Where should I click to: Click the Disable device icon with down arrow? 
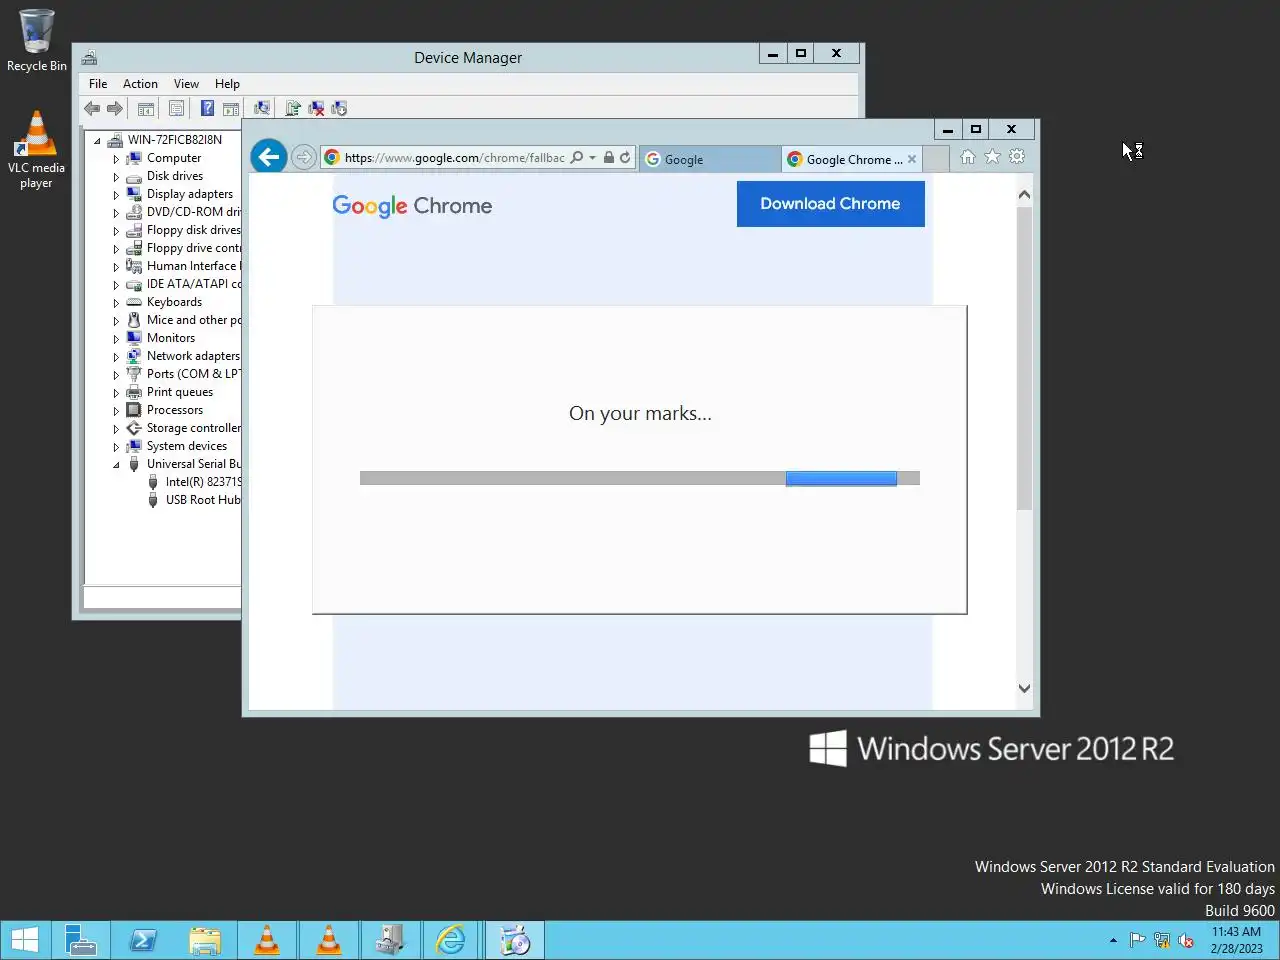pyautogui.click(x=339, y=108)
